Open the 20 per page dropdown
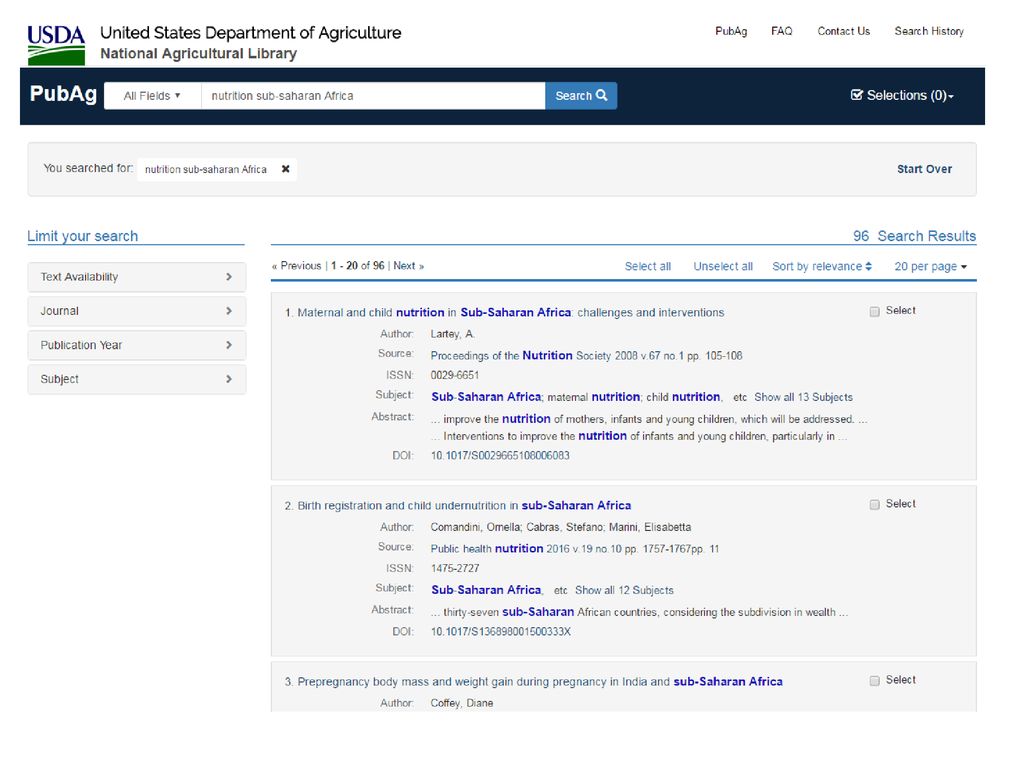The image size is (1024, 768). coord(931,266)
